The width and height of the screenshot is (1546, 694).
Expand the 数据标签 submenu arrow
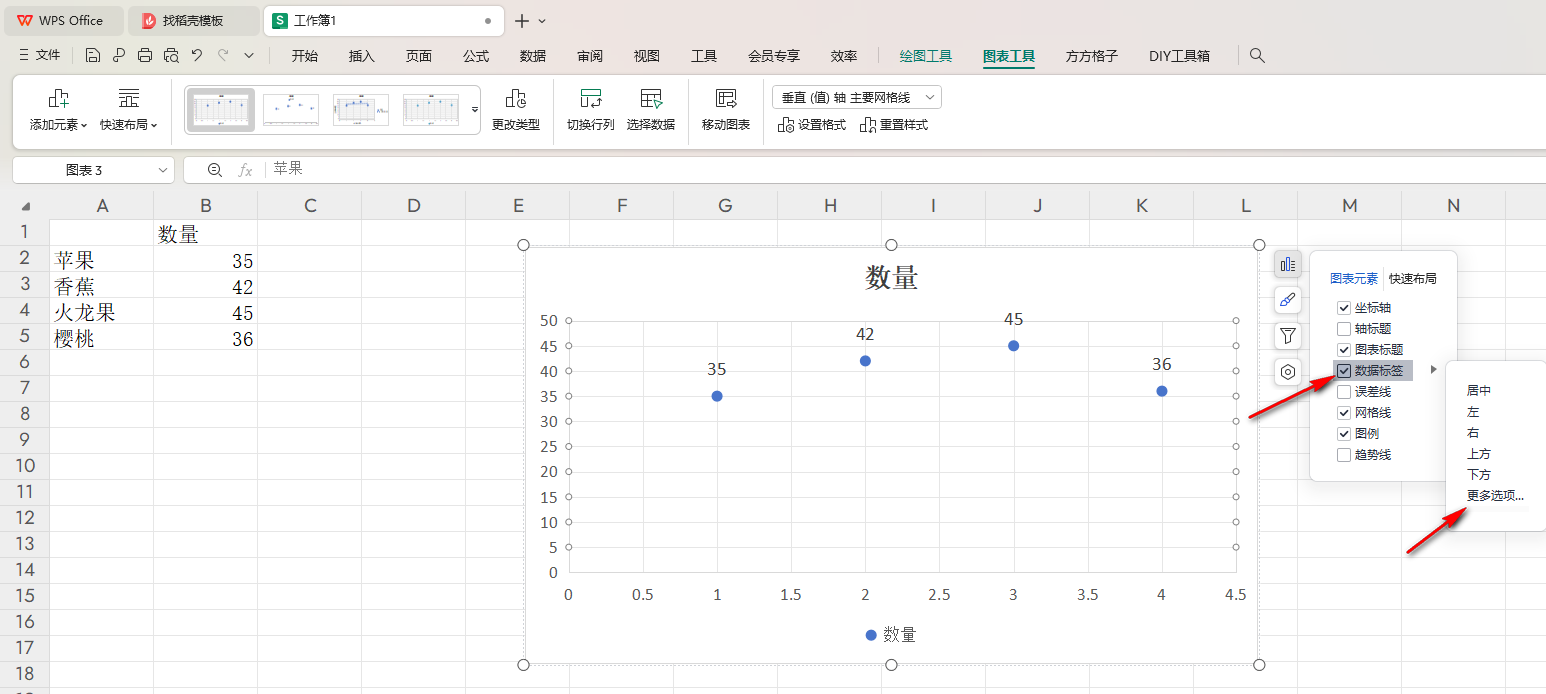pos(1433,370)
